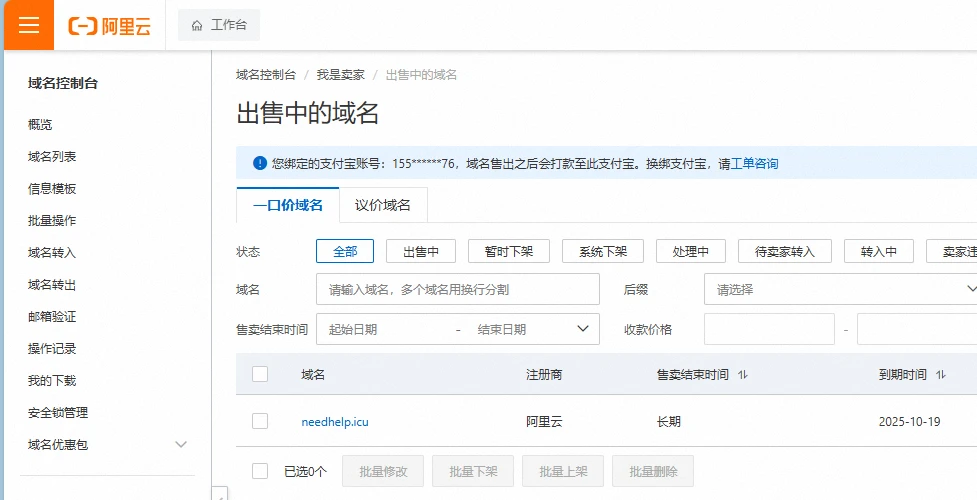Open the 后缀 suffix dropdown
This screenshot has height=500, width=977.
[840, 289]
